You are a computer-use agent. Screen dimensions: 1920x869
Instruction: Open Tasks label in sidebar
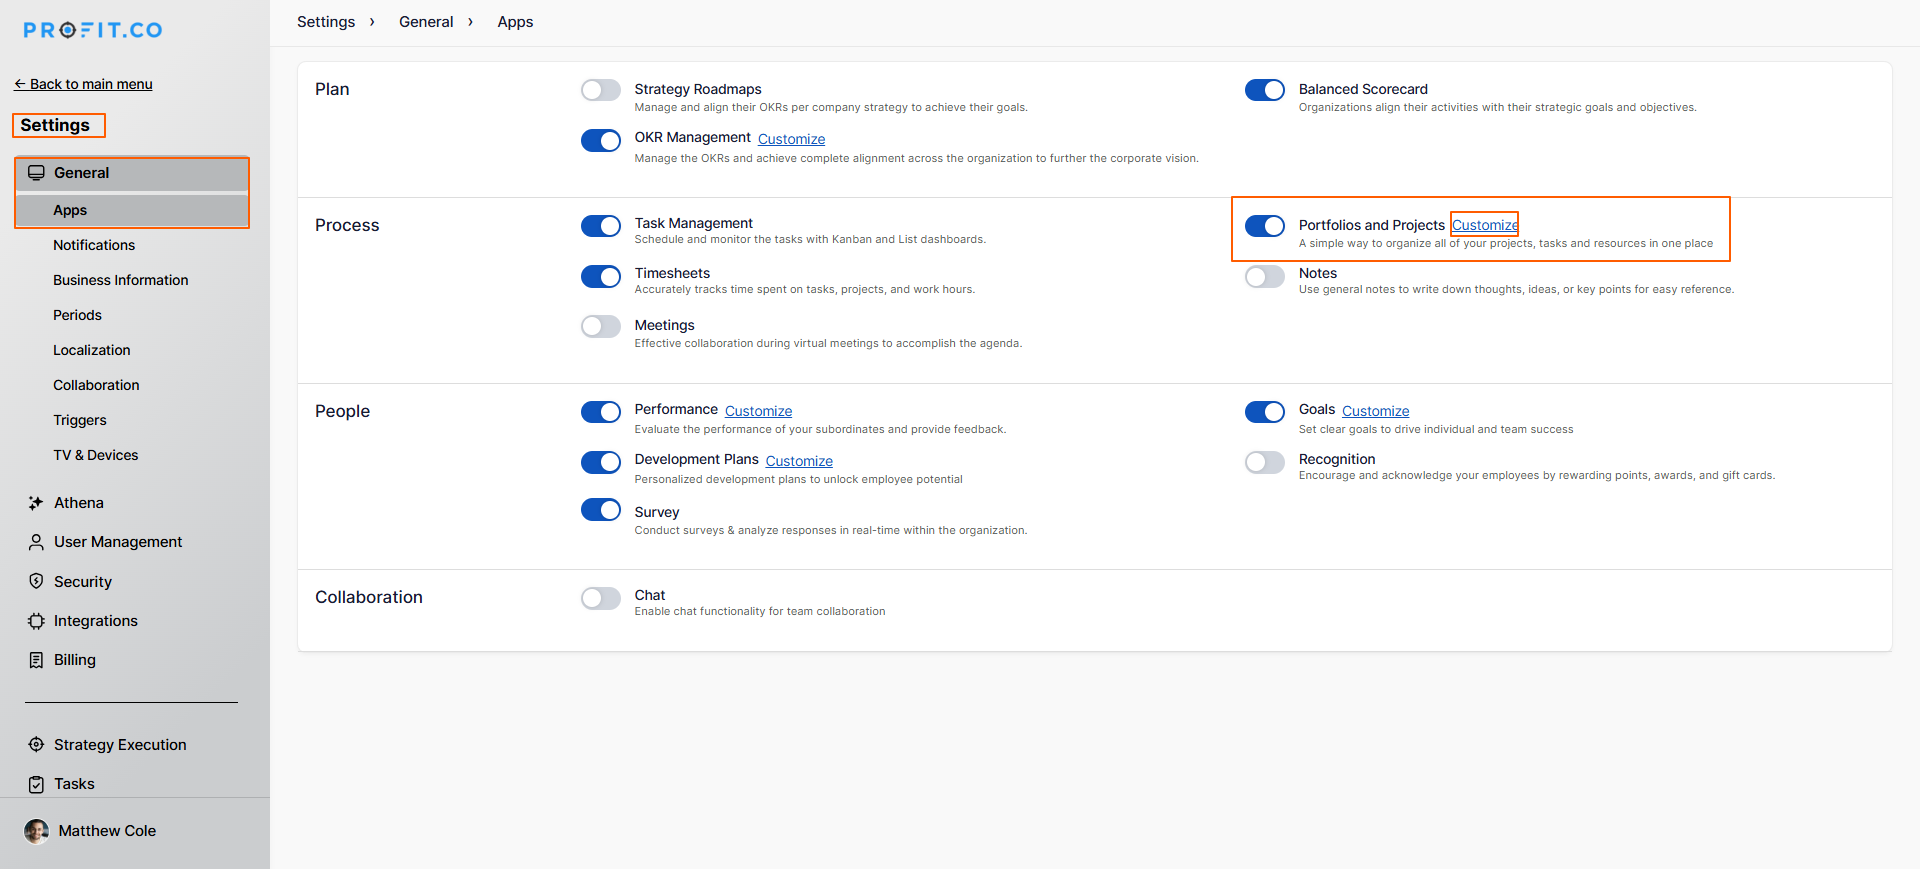click(74, 784)
